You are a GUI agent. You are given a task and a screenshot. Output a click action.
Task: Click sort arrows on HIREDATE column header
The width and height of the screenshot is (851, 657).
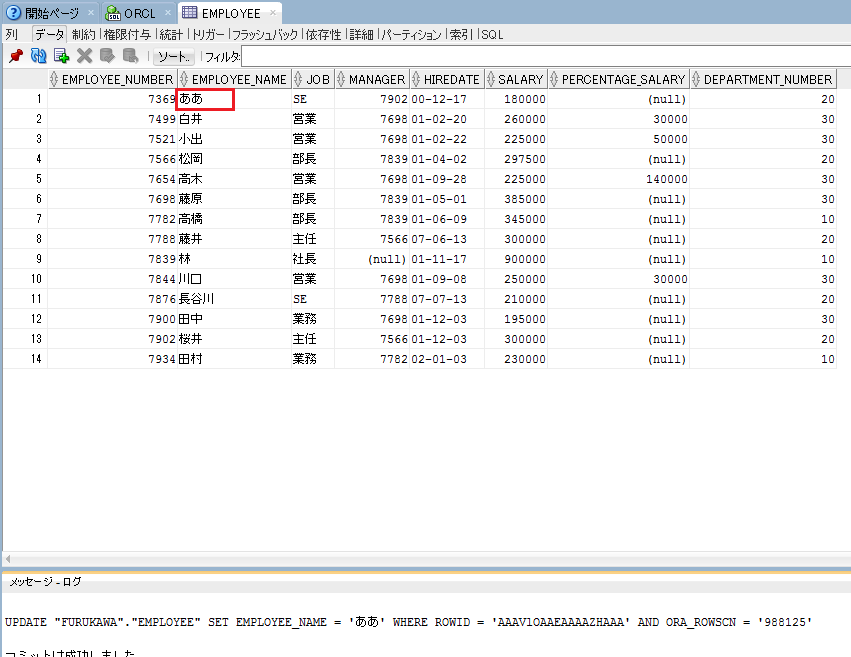[x=416, y=79]
